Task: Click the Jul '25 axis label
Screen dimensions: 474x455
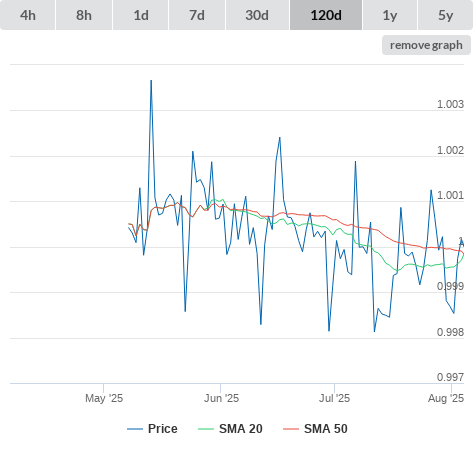Action: [x=334, y=398]
